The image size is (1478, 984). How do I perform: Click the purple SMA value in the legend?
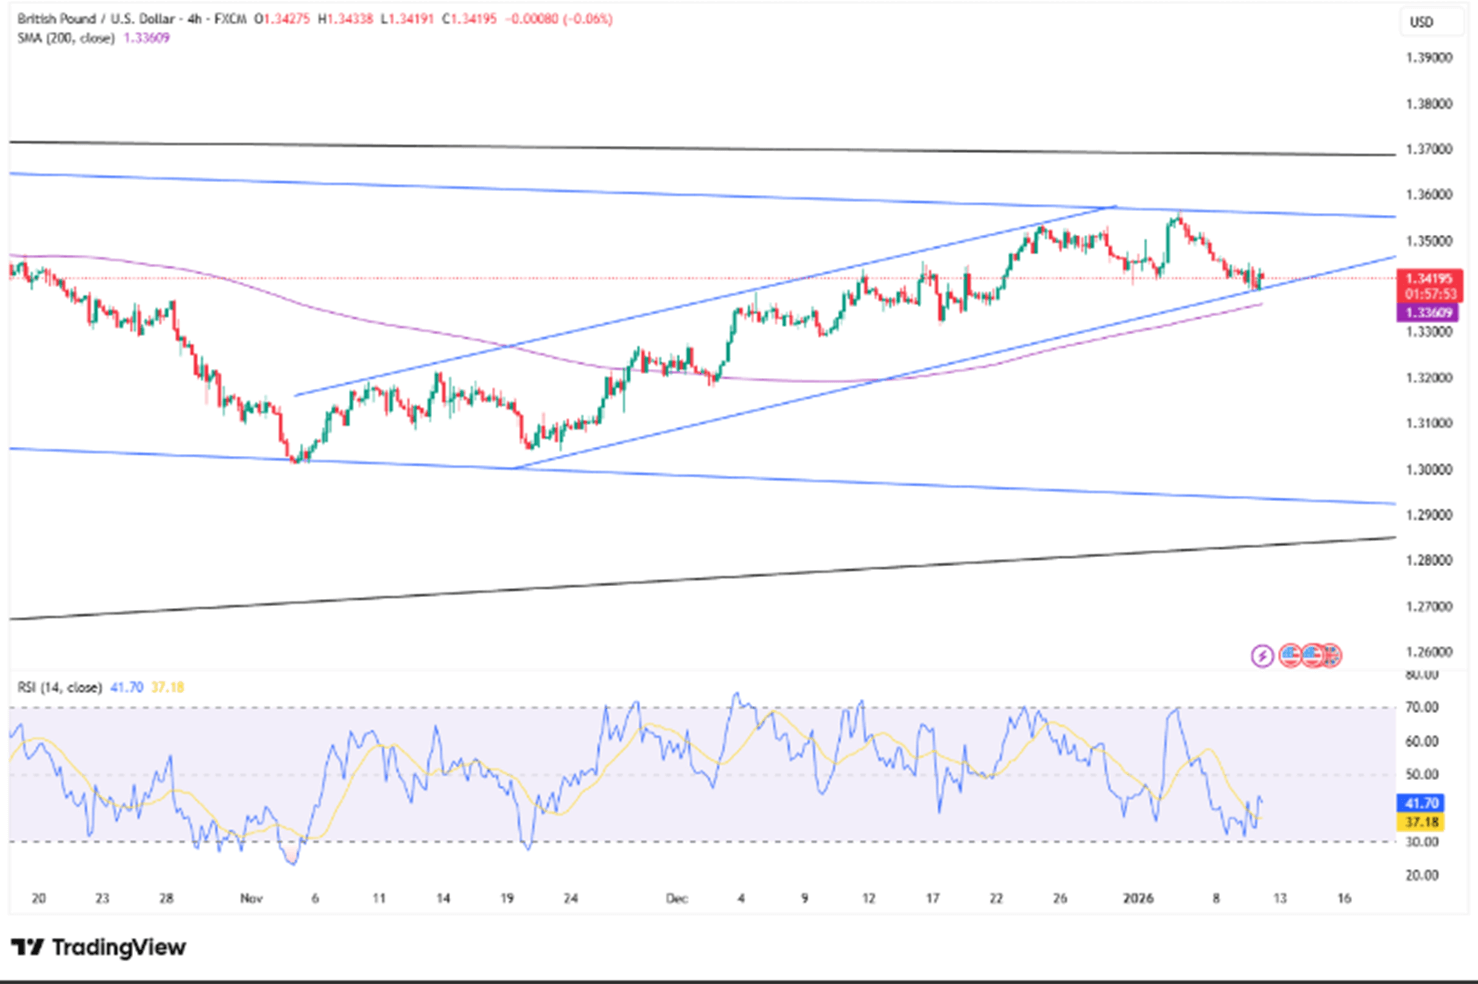pos(147,38)
